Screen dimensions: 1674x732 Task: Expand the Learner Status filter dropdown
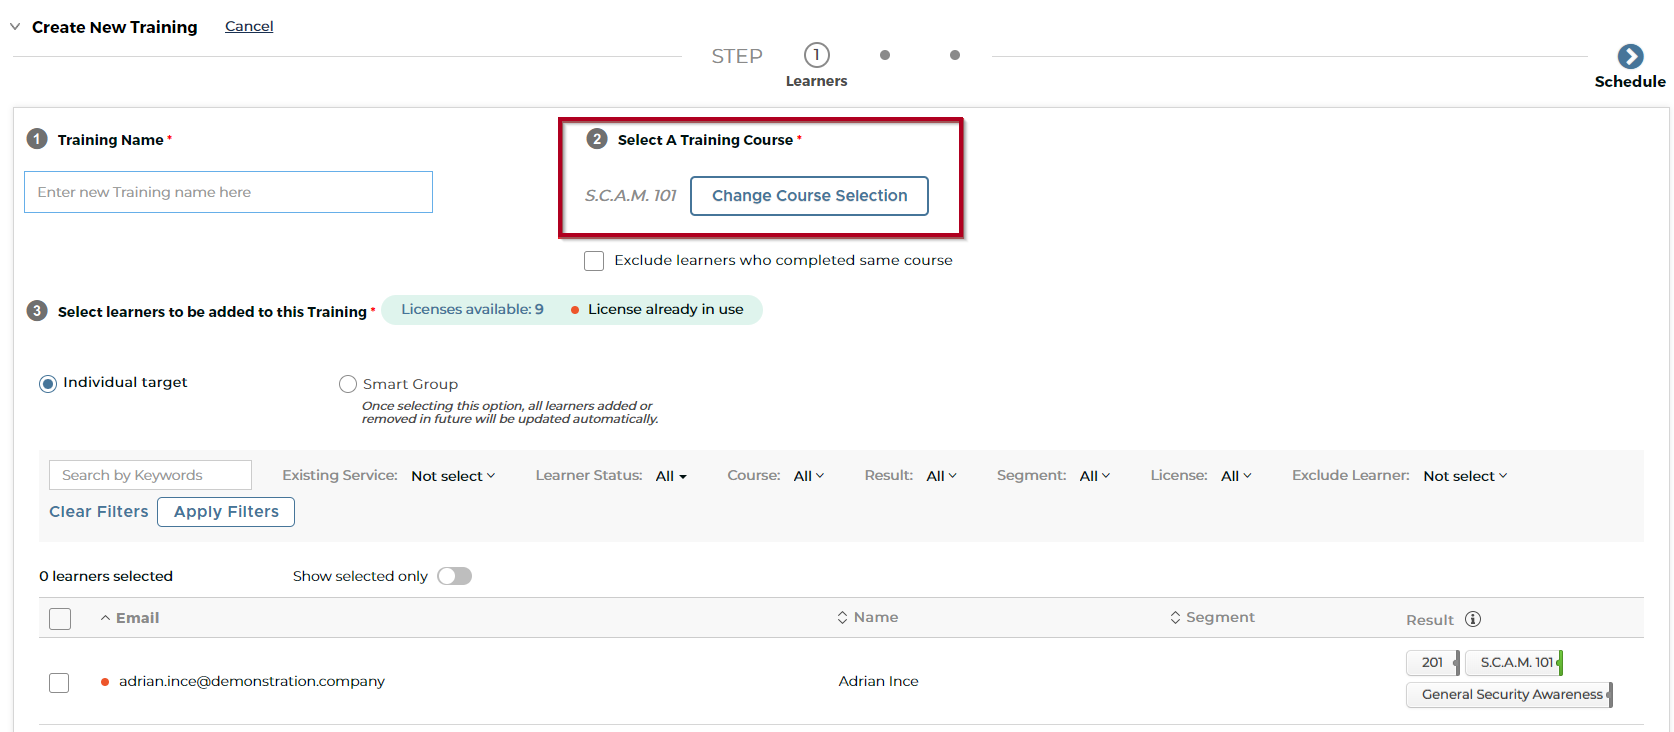671,476
